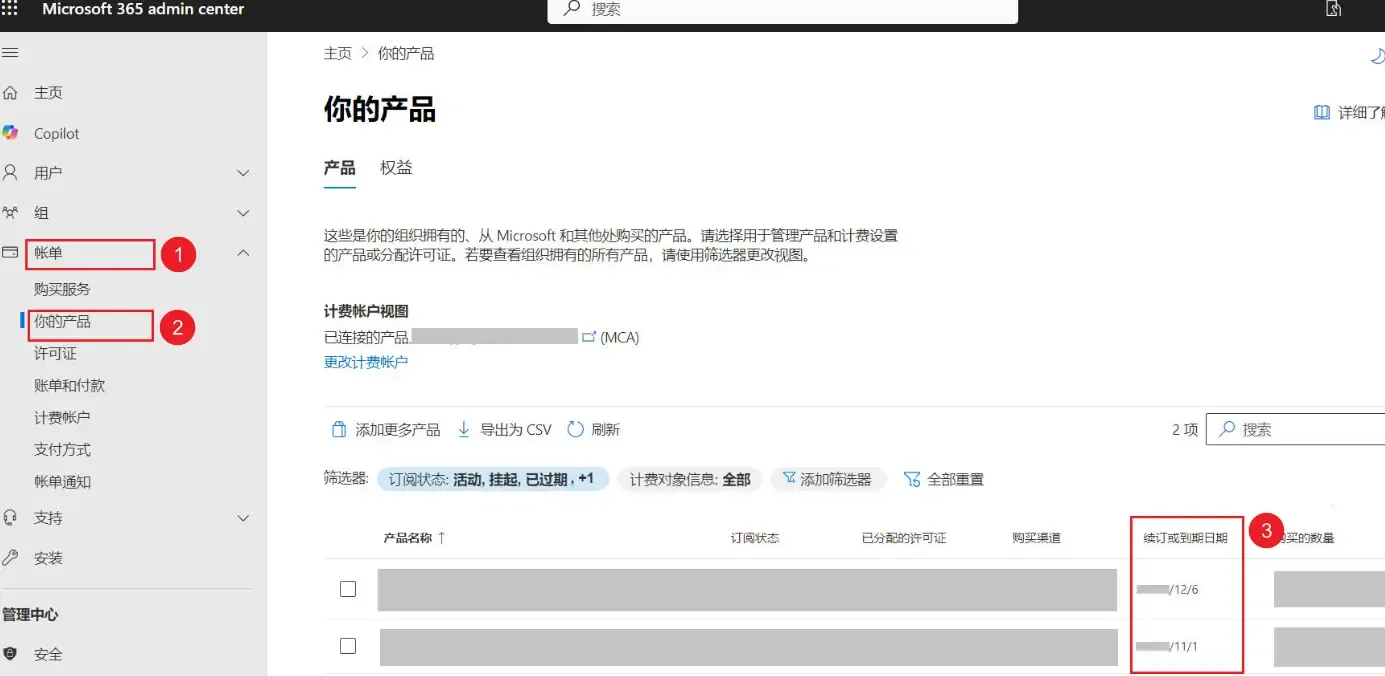Open 支付方式 in the sidebar
The width and height of the screenshot is (1385, 676).
[62, 450]
